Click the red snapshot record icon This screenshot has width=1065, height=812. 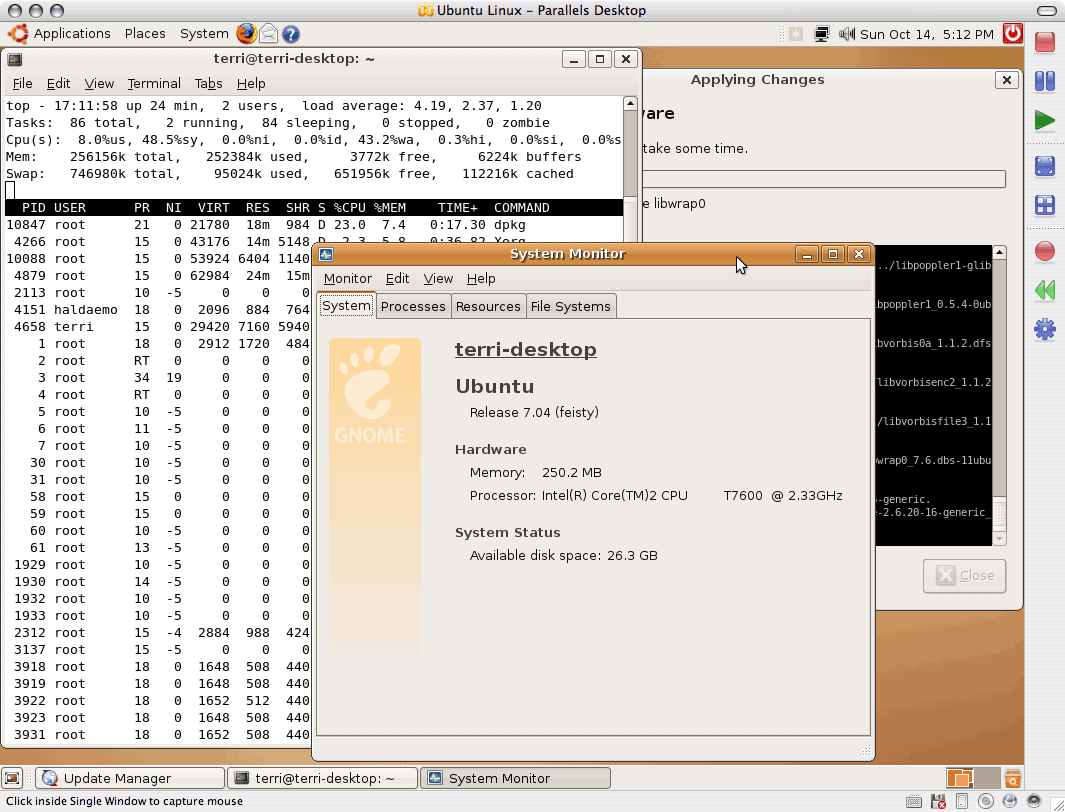[x=1044, y=250]
